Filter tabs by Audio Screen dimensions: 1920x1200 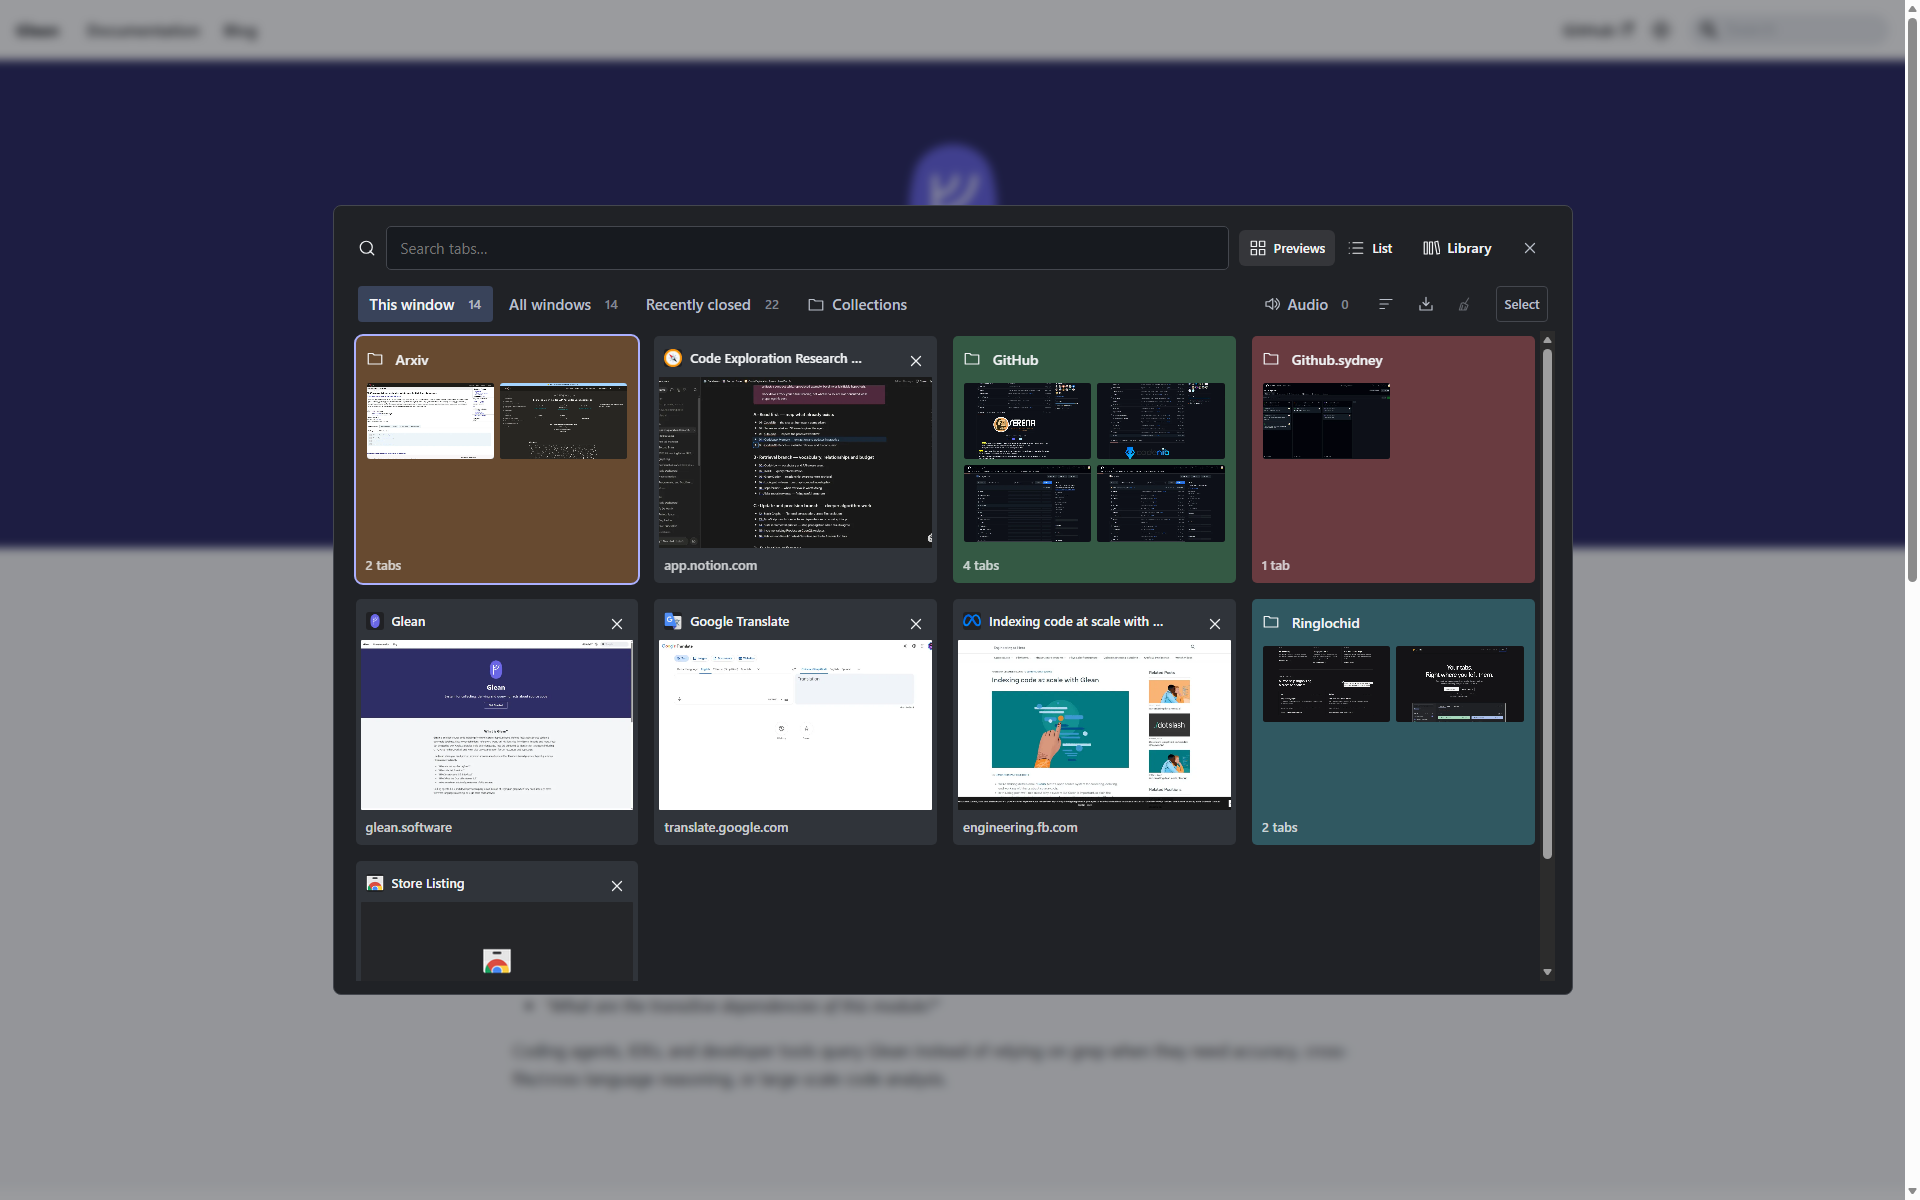(x=1307, y=304)
